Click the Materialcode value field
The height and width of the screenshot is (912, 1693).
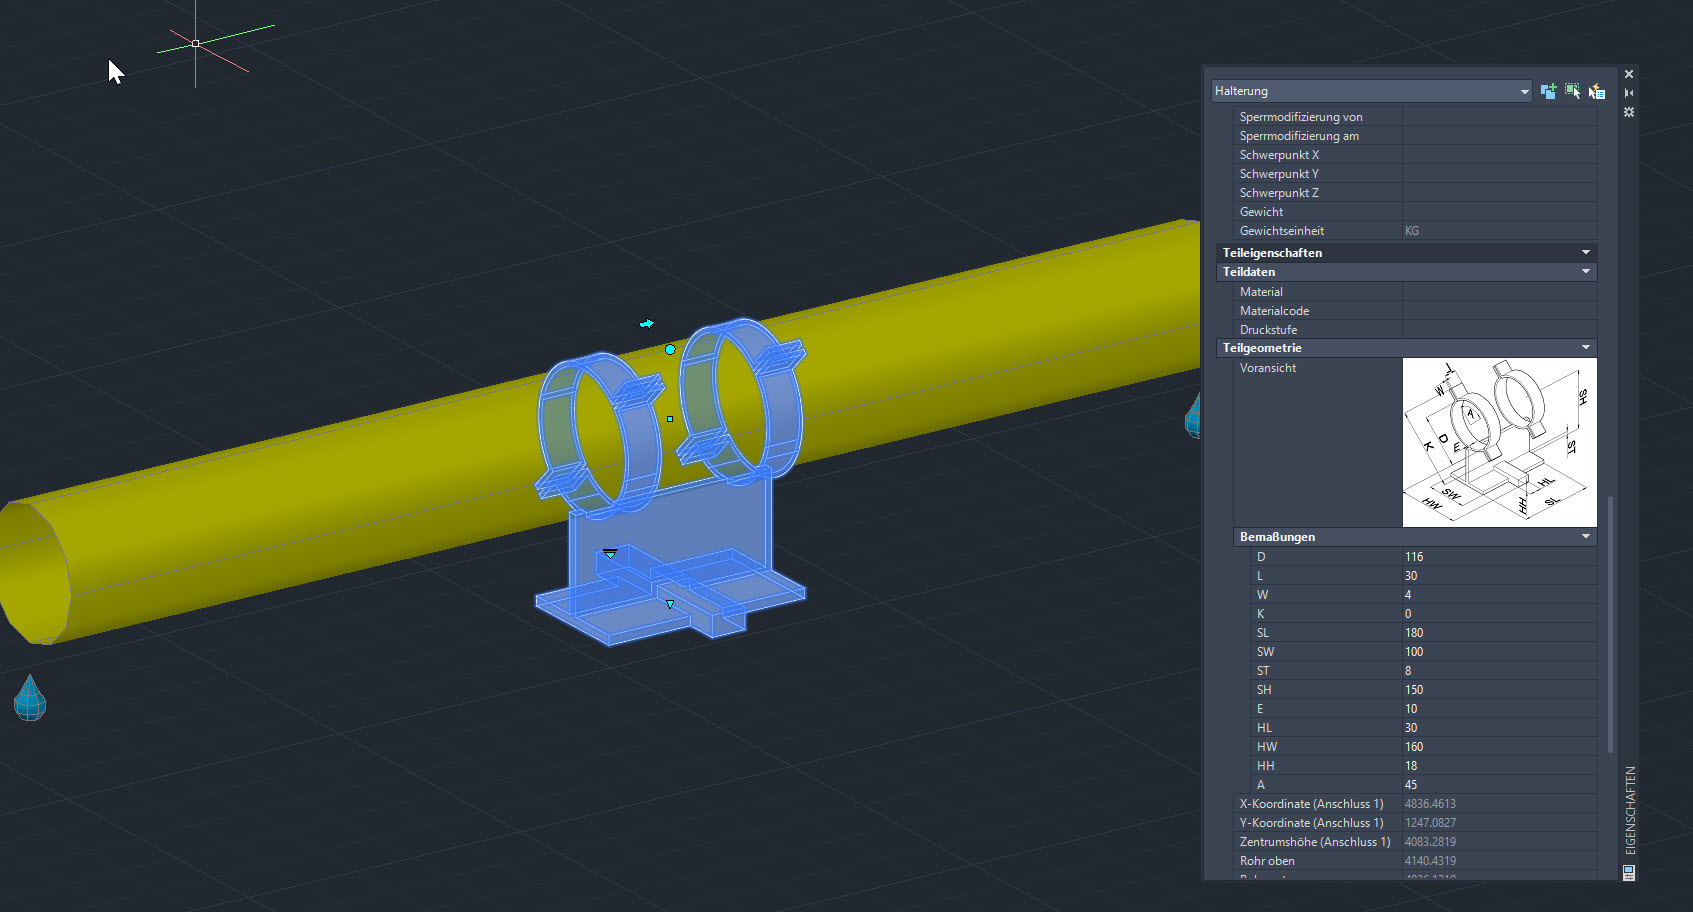tap(1499, 311)
